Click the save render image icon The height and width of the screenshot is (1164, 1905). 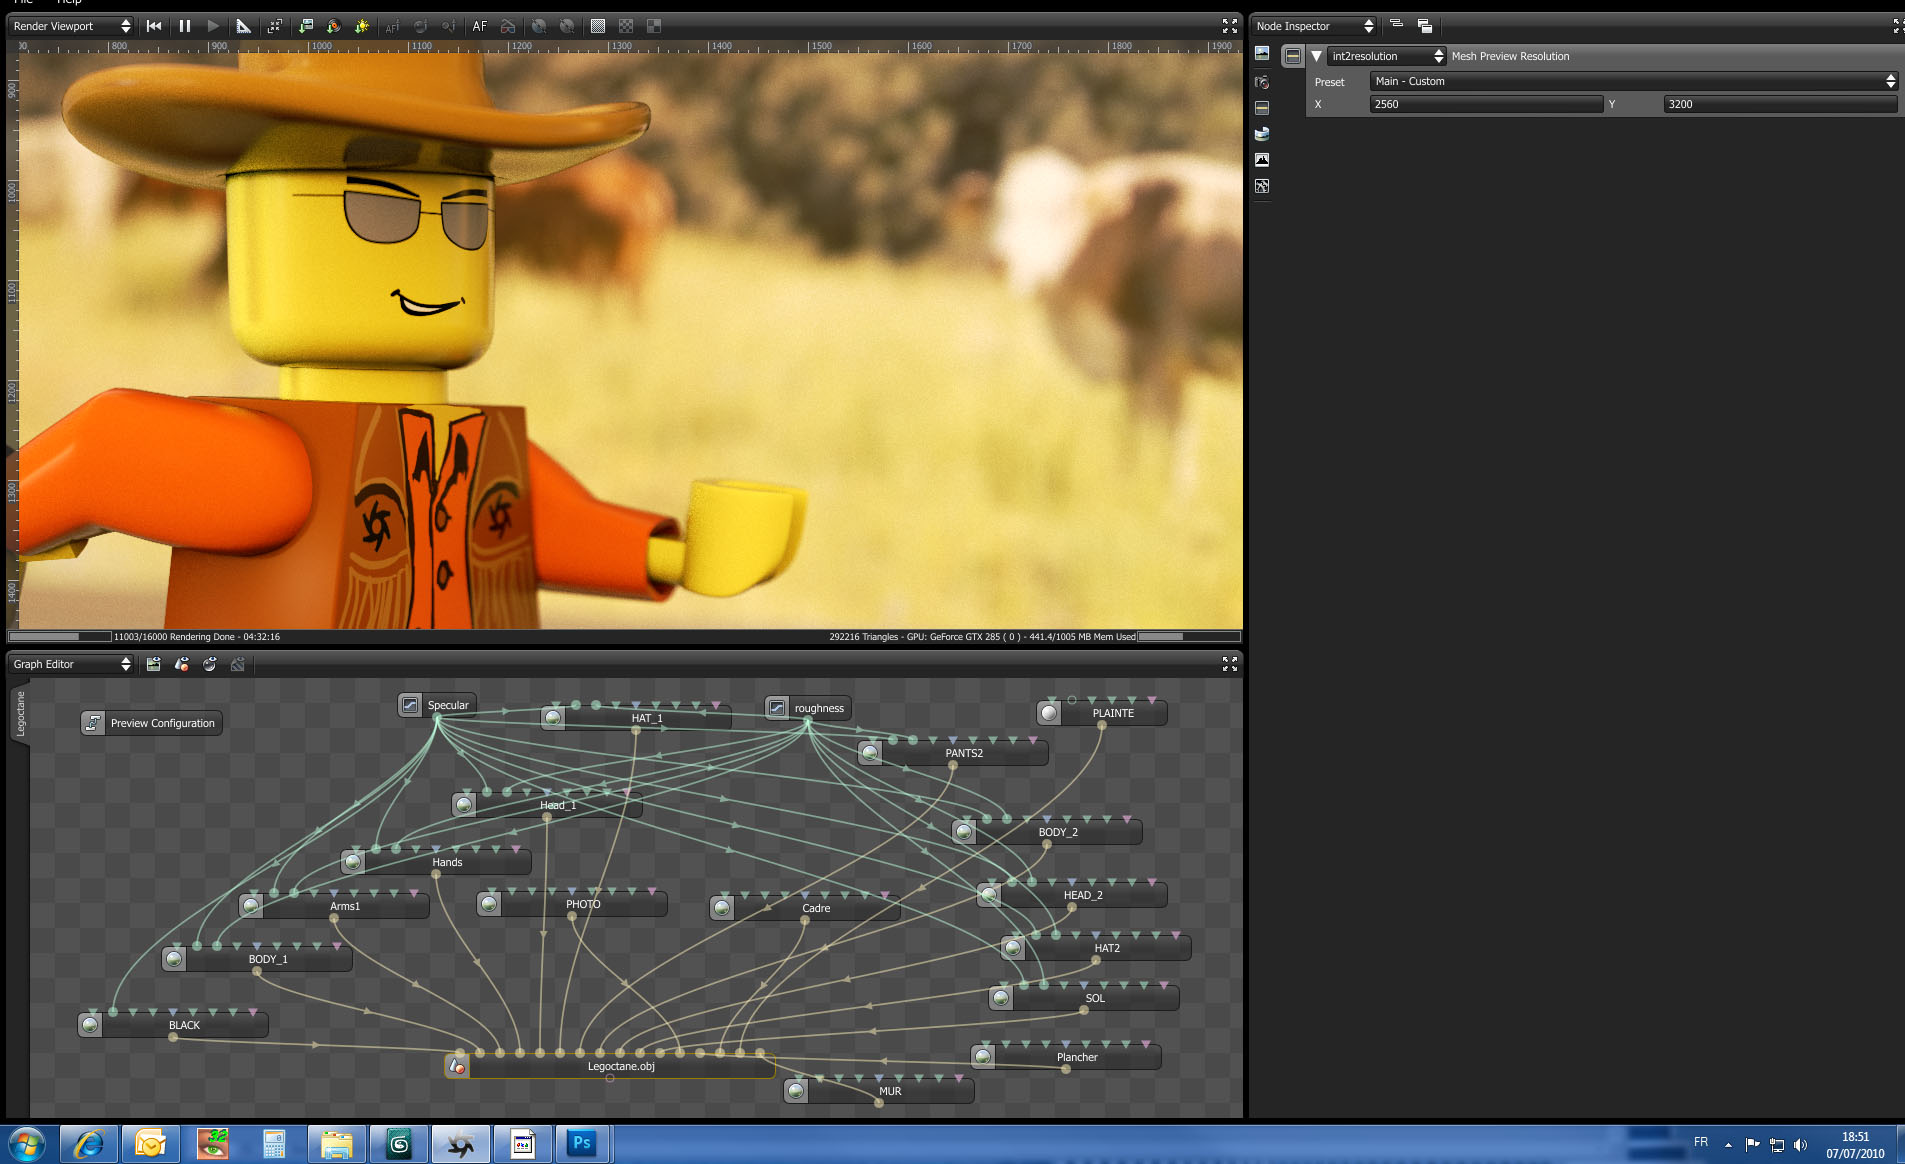[306, 26]
